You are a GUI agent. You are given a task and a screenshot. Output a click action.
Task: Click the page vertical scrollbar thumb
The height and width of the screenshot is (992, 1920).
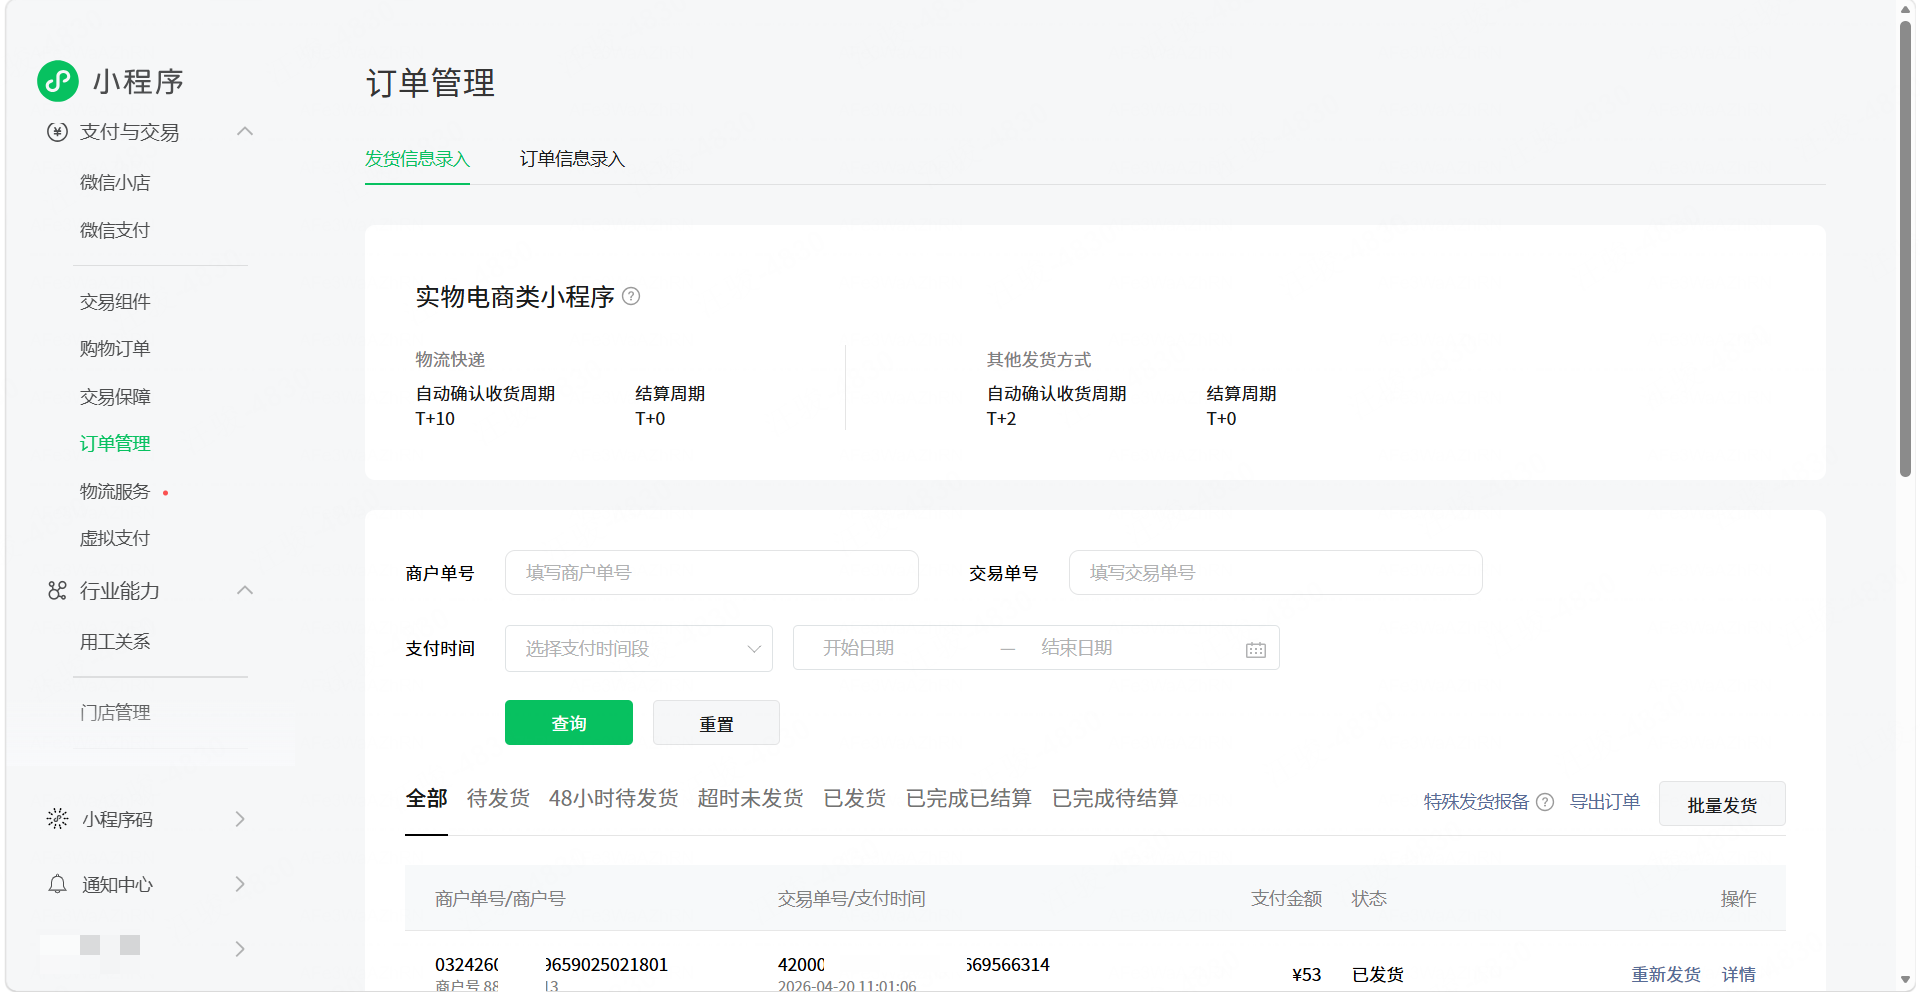pos(1906,250)
